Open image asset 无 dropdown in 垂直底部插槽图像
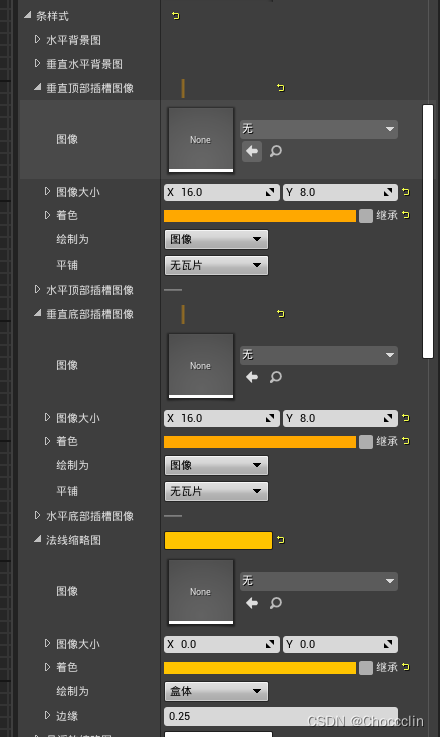This screenshot has width=440, height=737. point(319,355)
